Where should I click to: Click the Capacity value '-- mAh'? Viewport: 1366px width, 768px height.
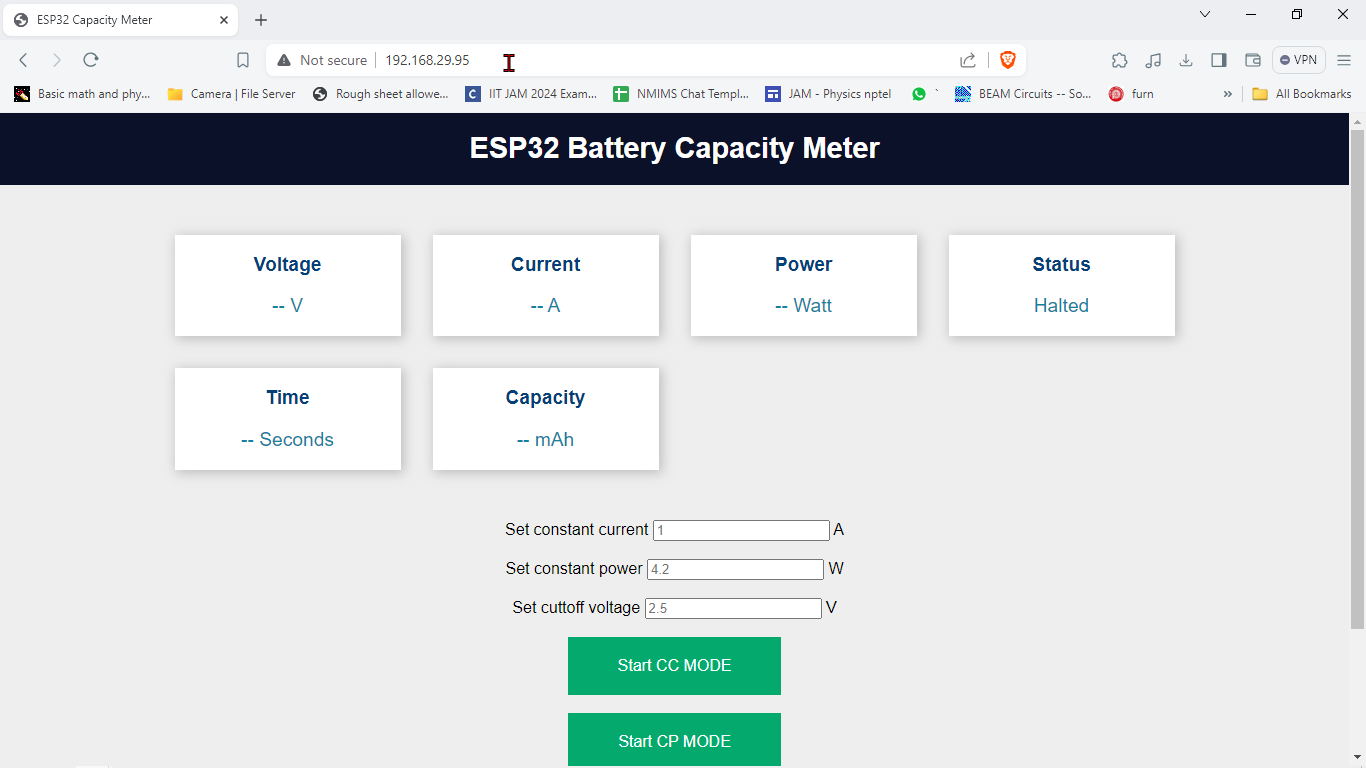tap(546, 440)
